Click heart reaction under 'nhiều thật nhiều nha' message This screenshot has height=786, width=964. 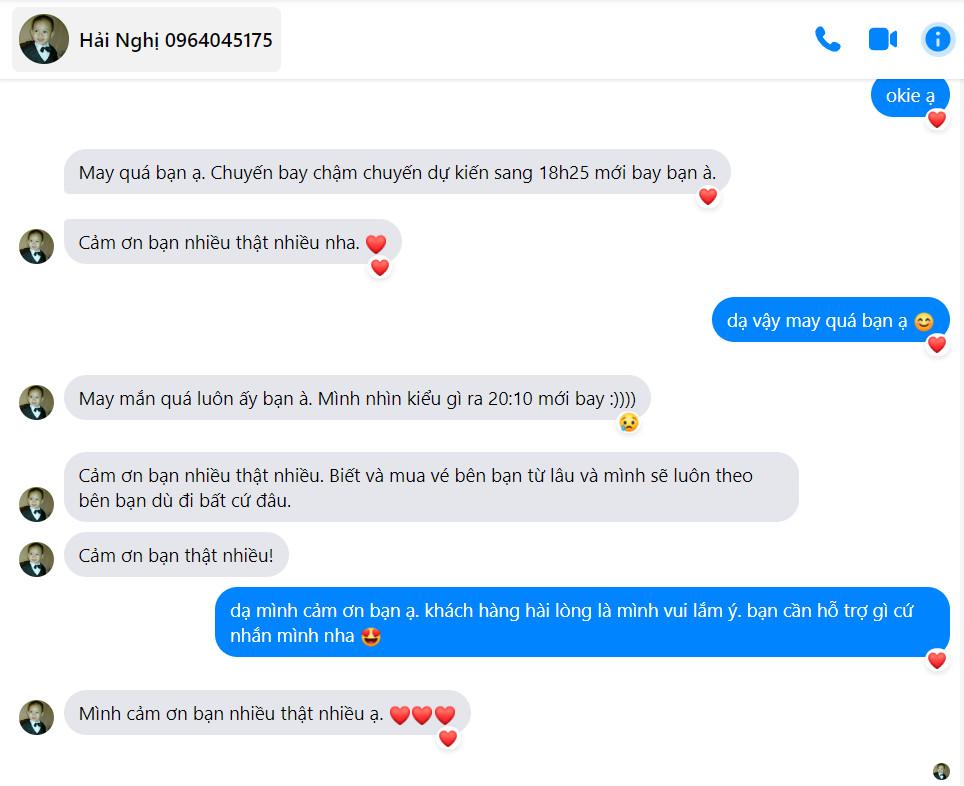379,267
